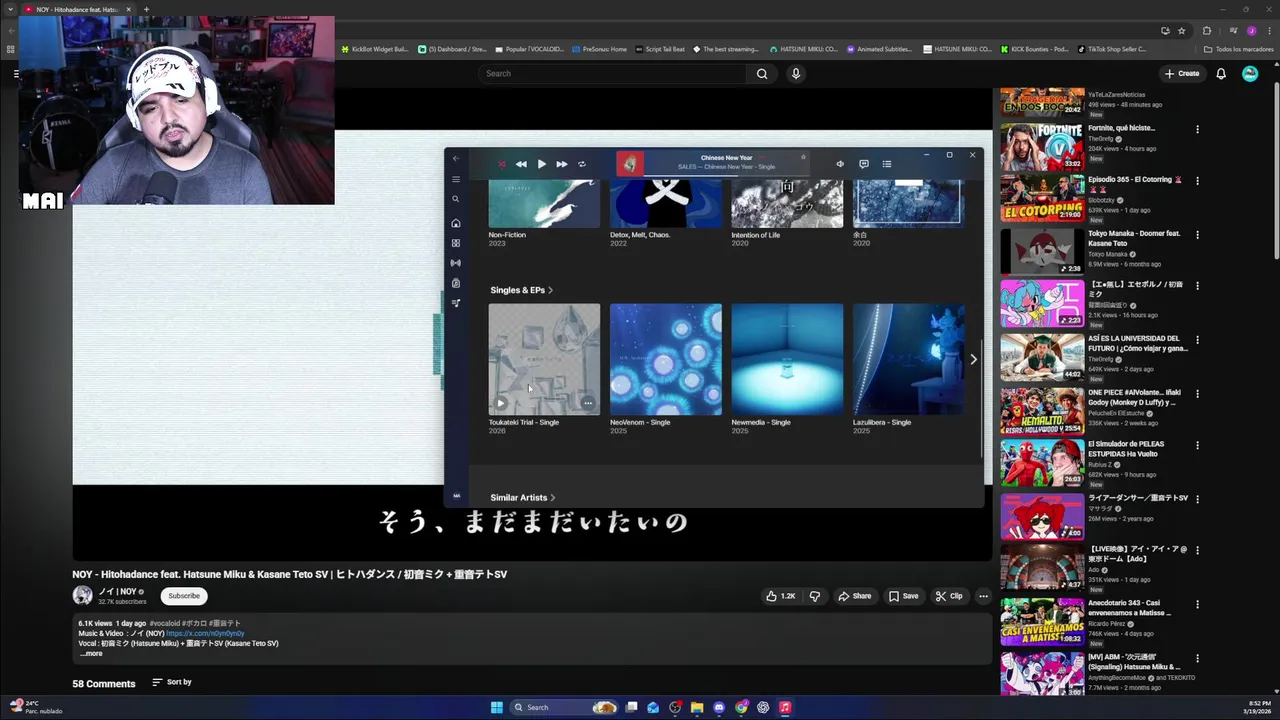Open the TikTok Shop Seller bookmark
1280x720 pixels.
pos(1113,49)
